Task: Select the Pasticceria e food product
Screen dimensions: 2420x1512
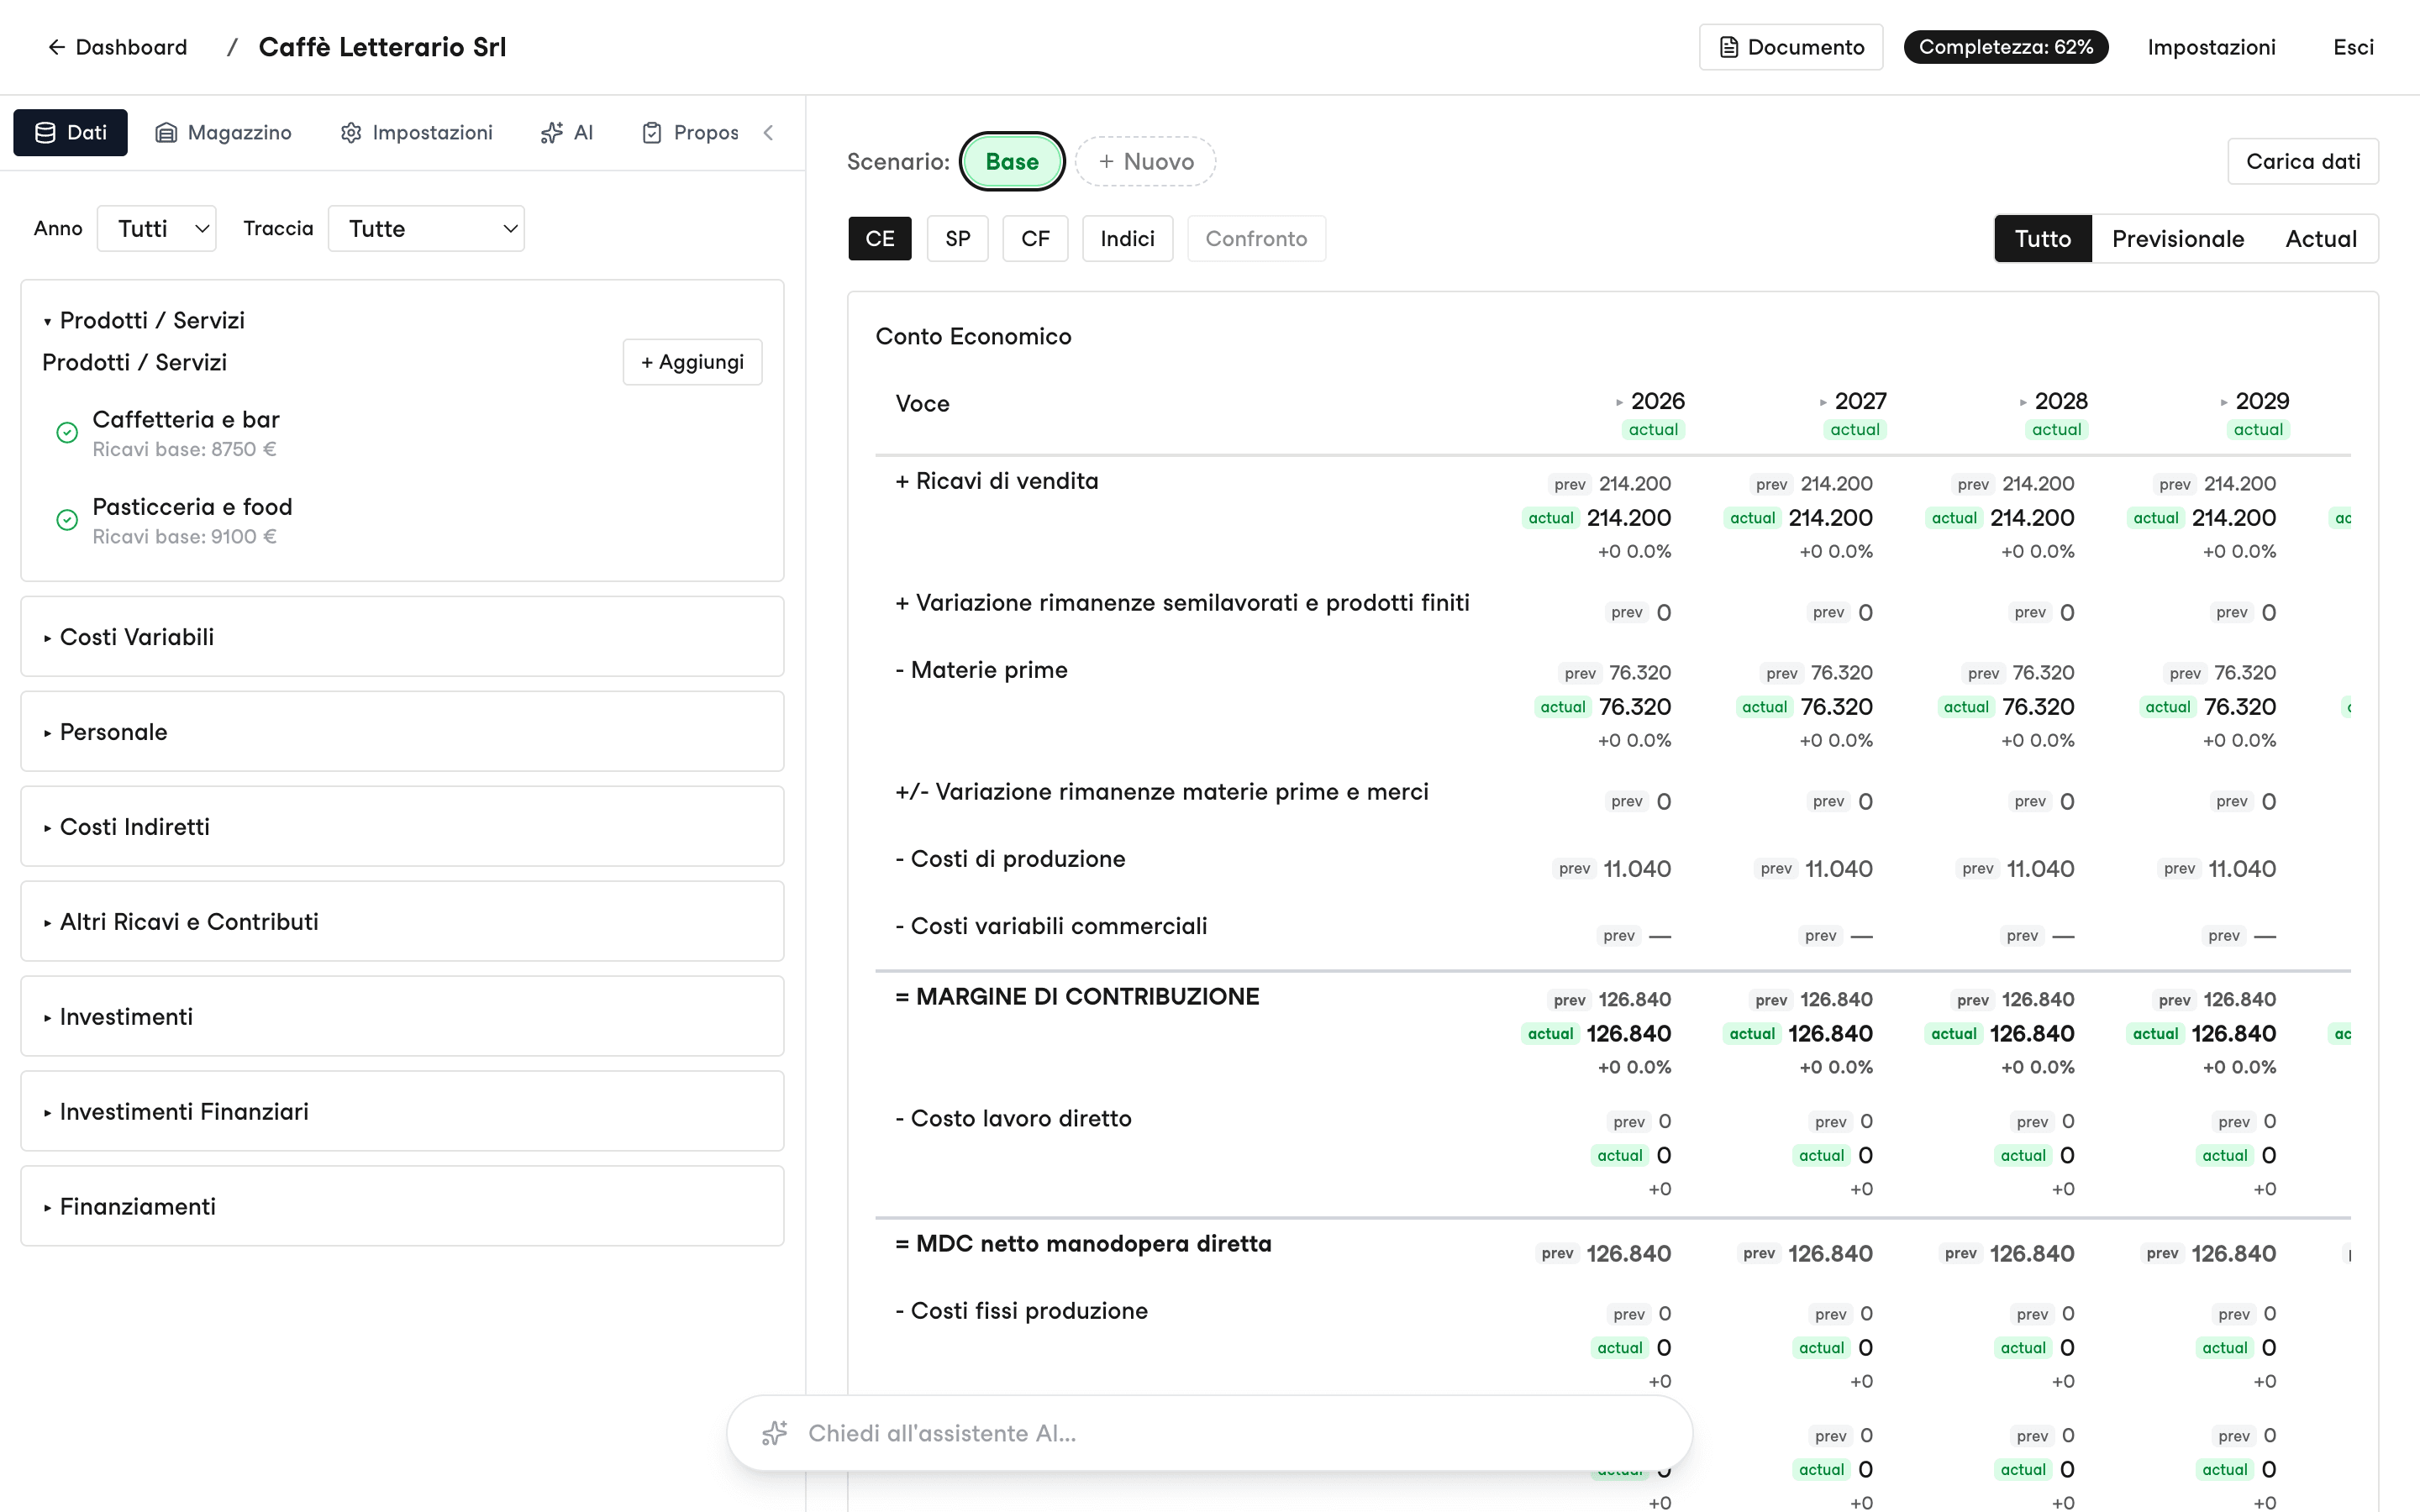Action: click(x=192, y=520)
